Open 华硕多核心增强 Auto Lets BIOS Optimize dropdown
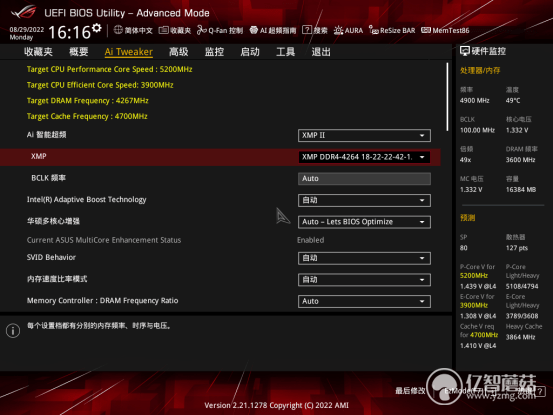Viewport: 553px width, 415px height. (x=364, y=222)
